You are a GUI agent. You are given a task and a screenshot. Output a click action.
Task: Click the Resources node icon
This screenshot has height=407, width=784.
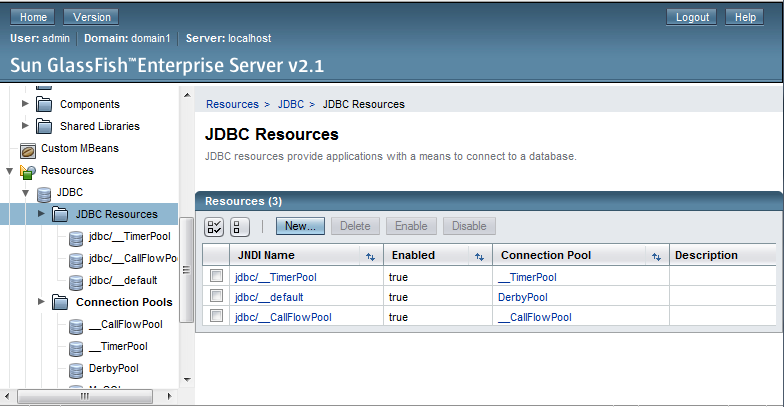(28, 172)
